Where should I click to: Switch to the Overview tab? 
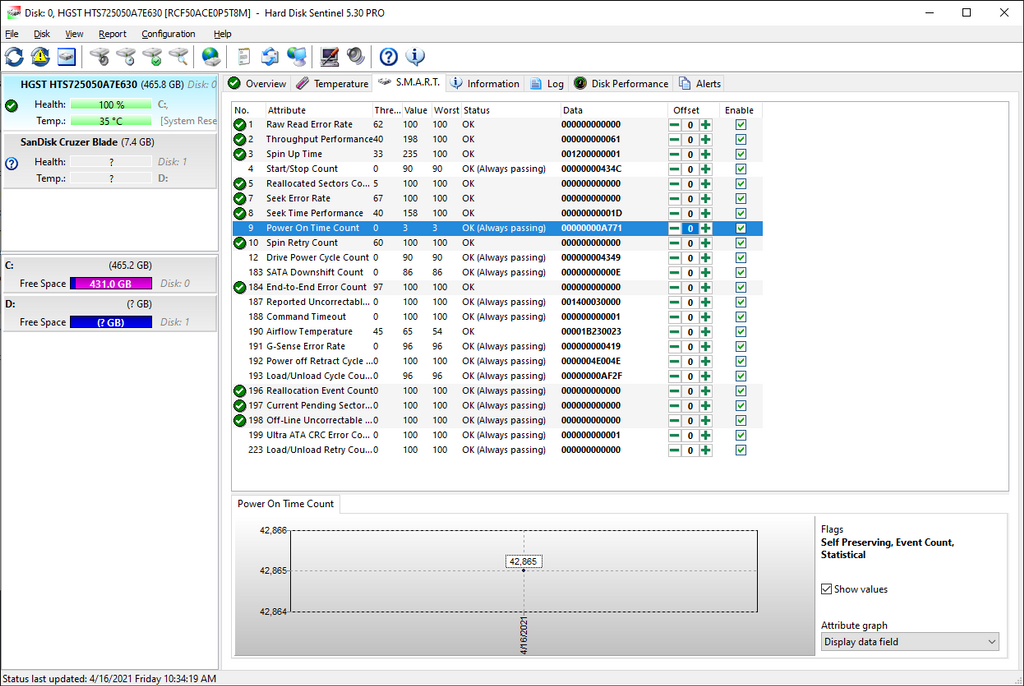point(257,84)
